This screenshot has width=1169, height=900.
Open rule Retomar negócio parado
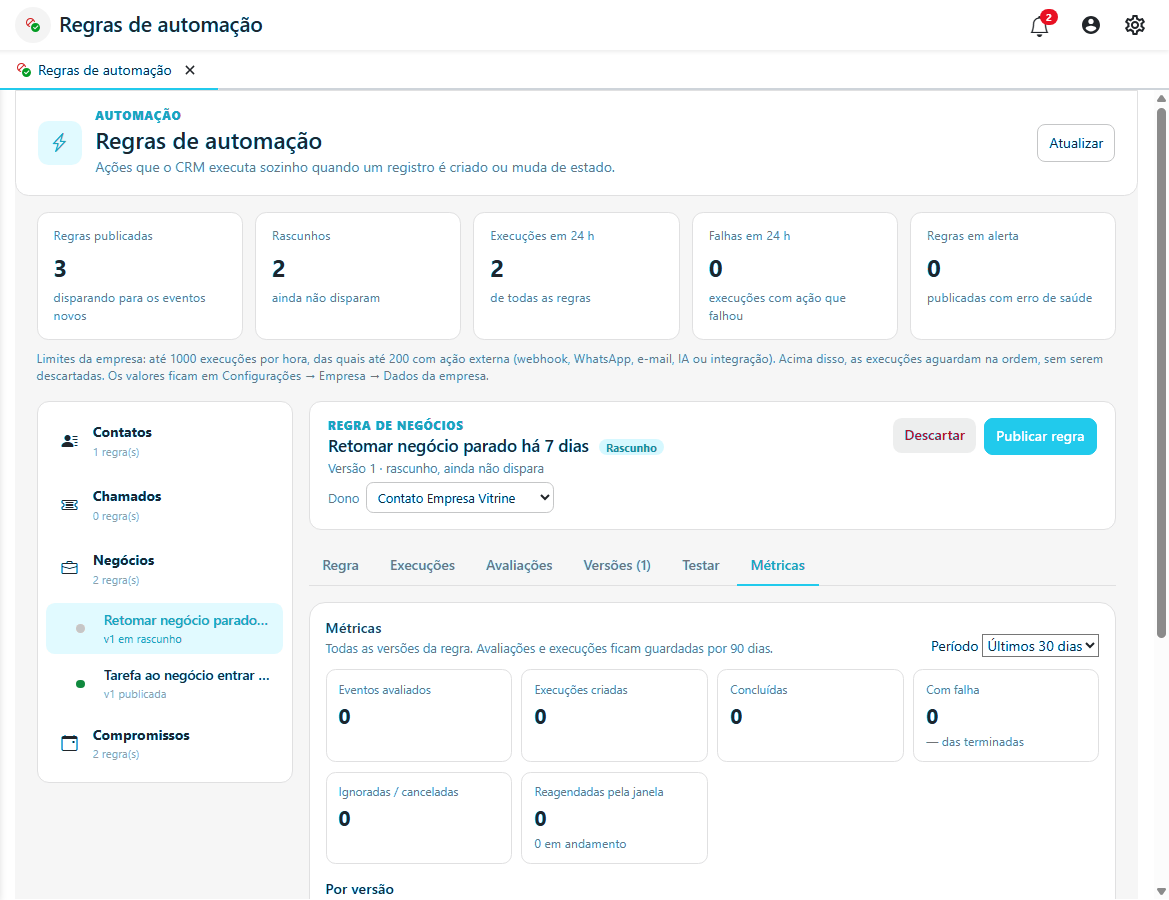click(x=165, y=629)
